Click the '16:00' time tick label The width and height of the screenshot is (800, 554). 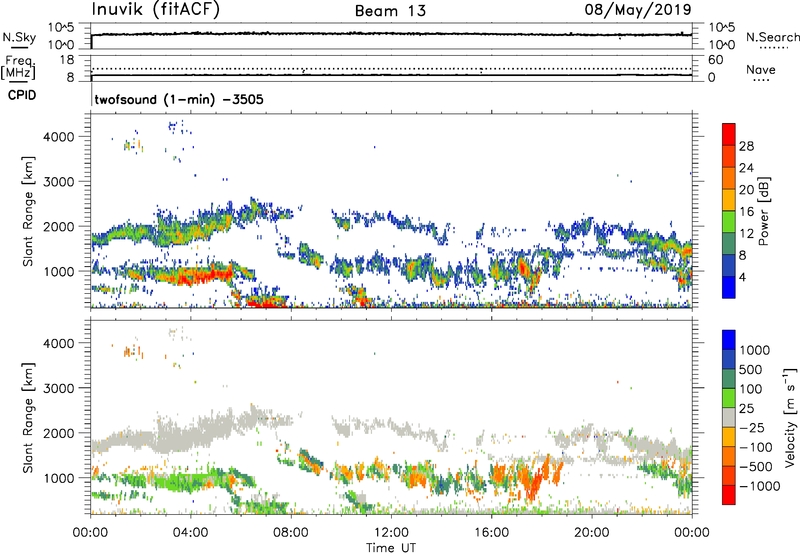pyautogui.click(x=491, y=533)
